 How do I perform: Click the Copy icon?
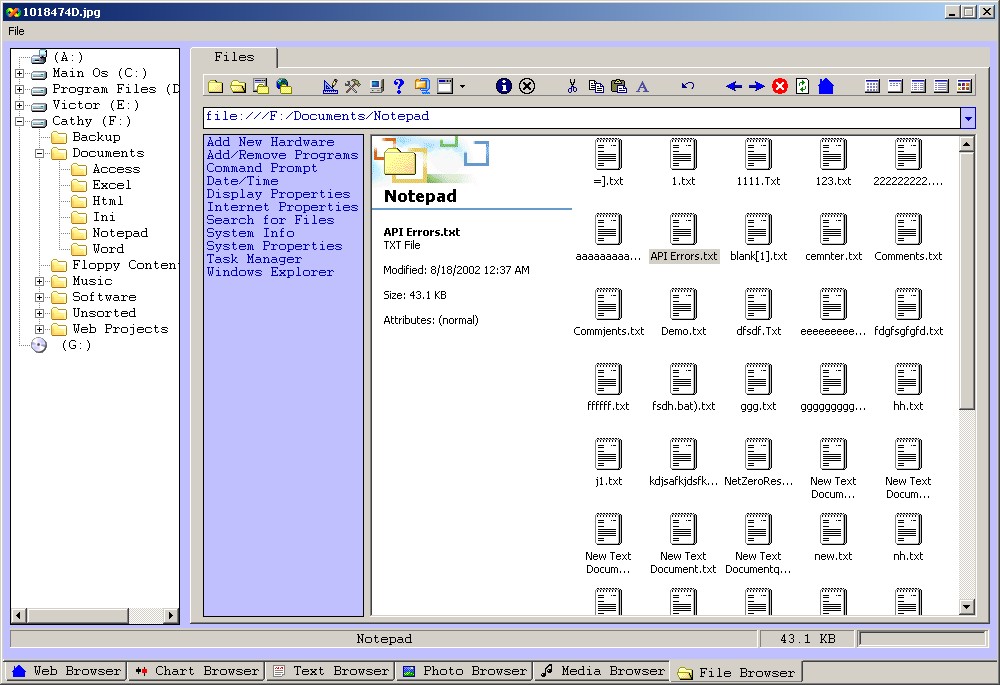click(596, 86)
